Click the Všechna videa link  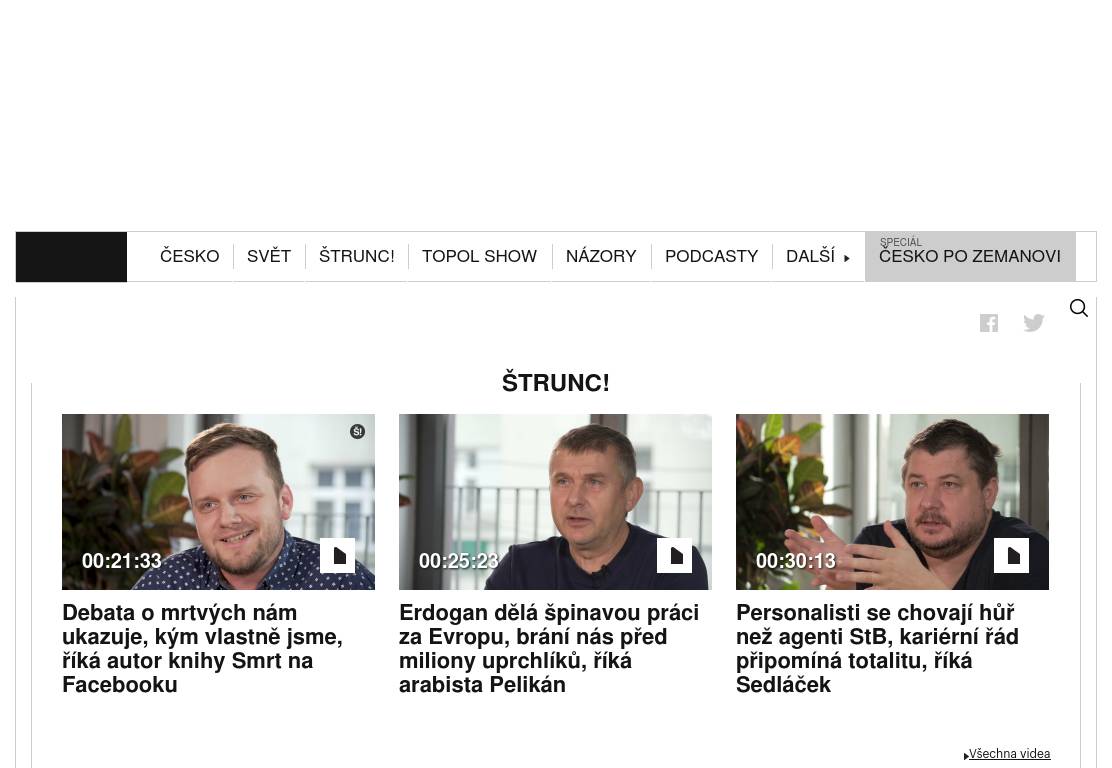tap(1008, 754)
